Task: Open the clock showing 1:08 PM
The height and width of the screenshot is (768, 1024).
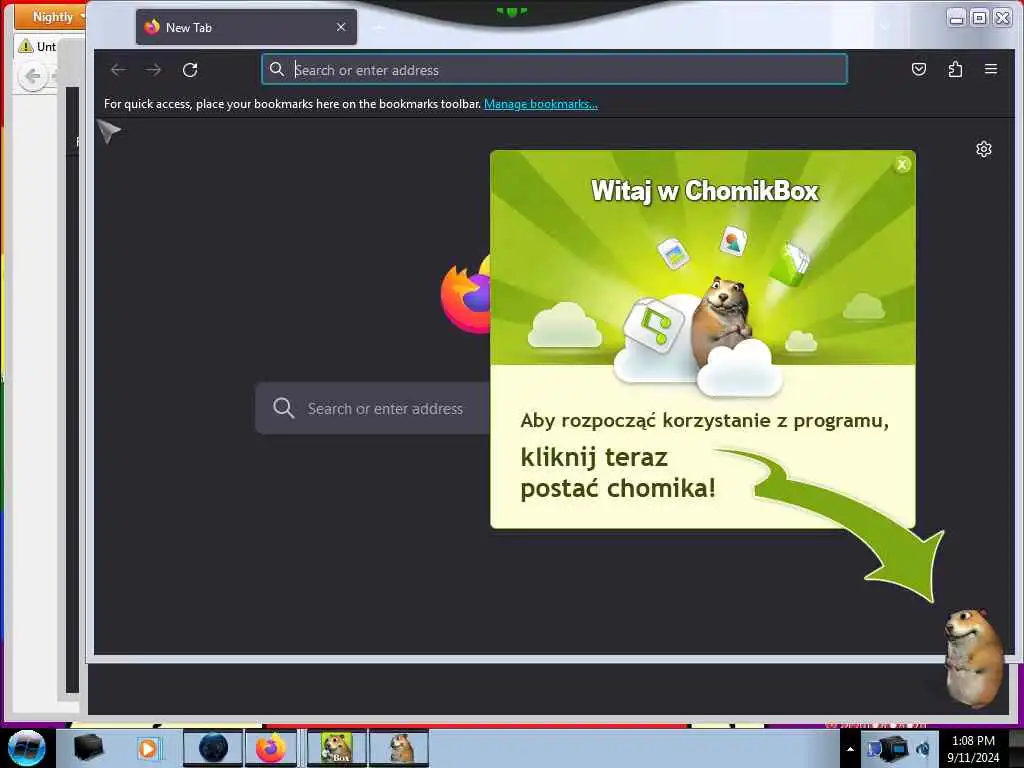Action: [x=973, y=749]
